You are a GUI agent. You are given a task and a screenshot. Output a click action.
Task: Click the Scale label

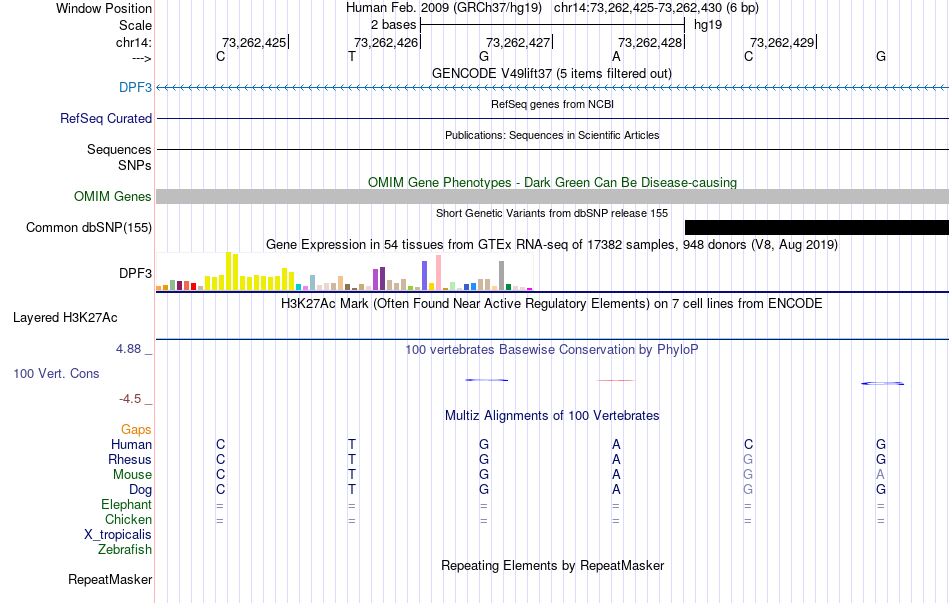click(x=136, y=25)
